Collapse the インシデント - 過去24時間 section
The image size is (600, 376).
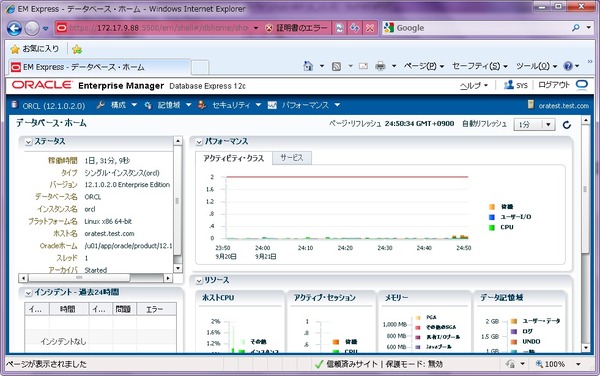coord(28,293)
